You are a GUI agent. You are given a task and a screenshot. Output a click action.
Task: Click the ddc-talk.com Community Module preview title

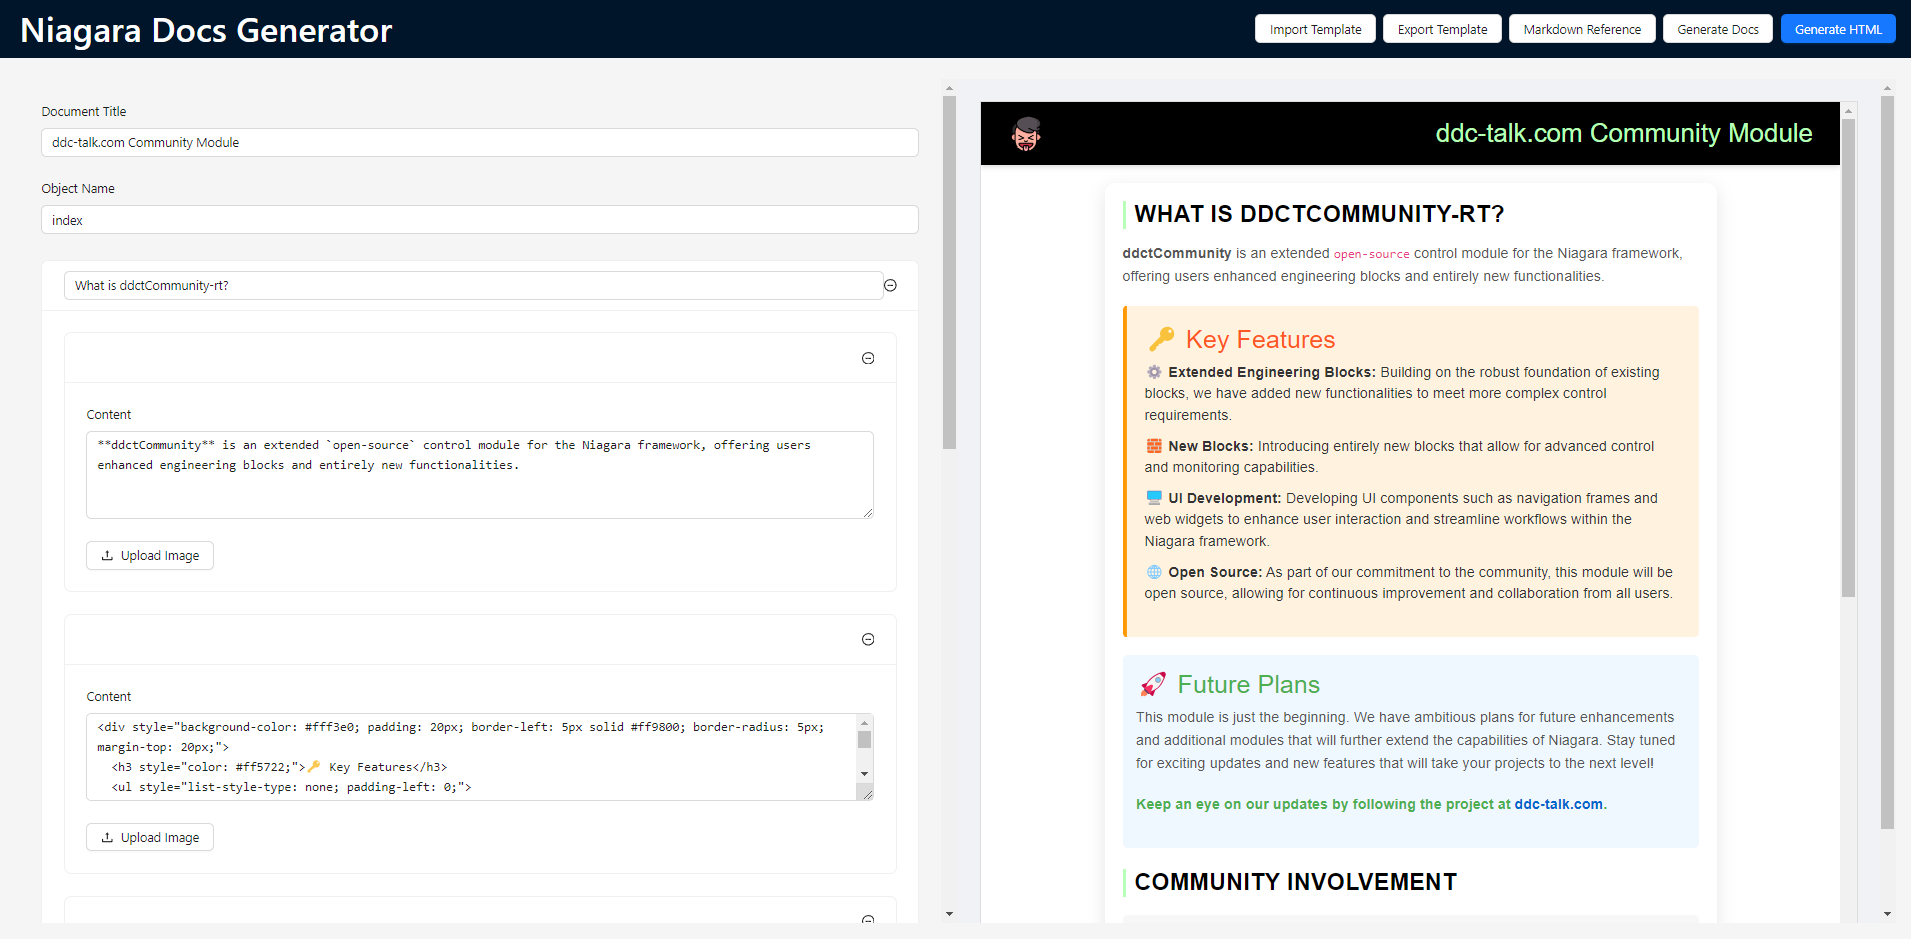[x=1623, y=133]
